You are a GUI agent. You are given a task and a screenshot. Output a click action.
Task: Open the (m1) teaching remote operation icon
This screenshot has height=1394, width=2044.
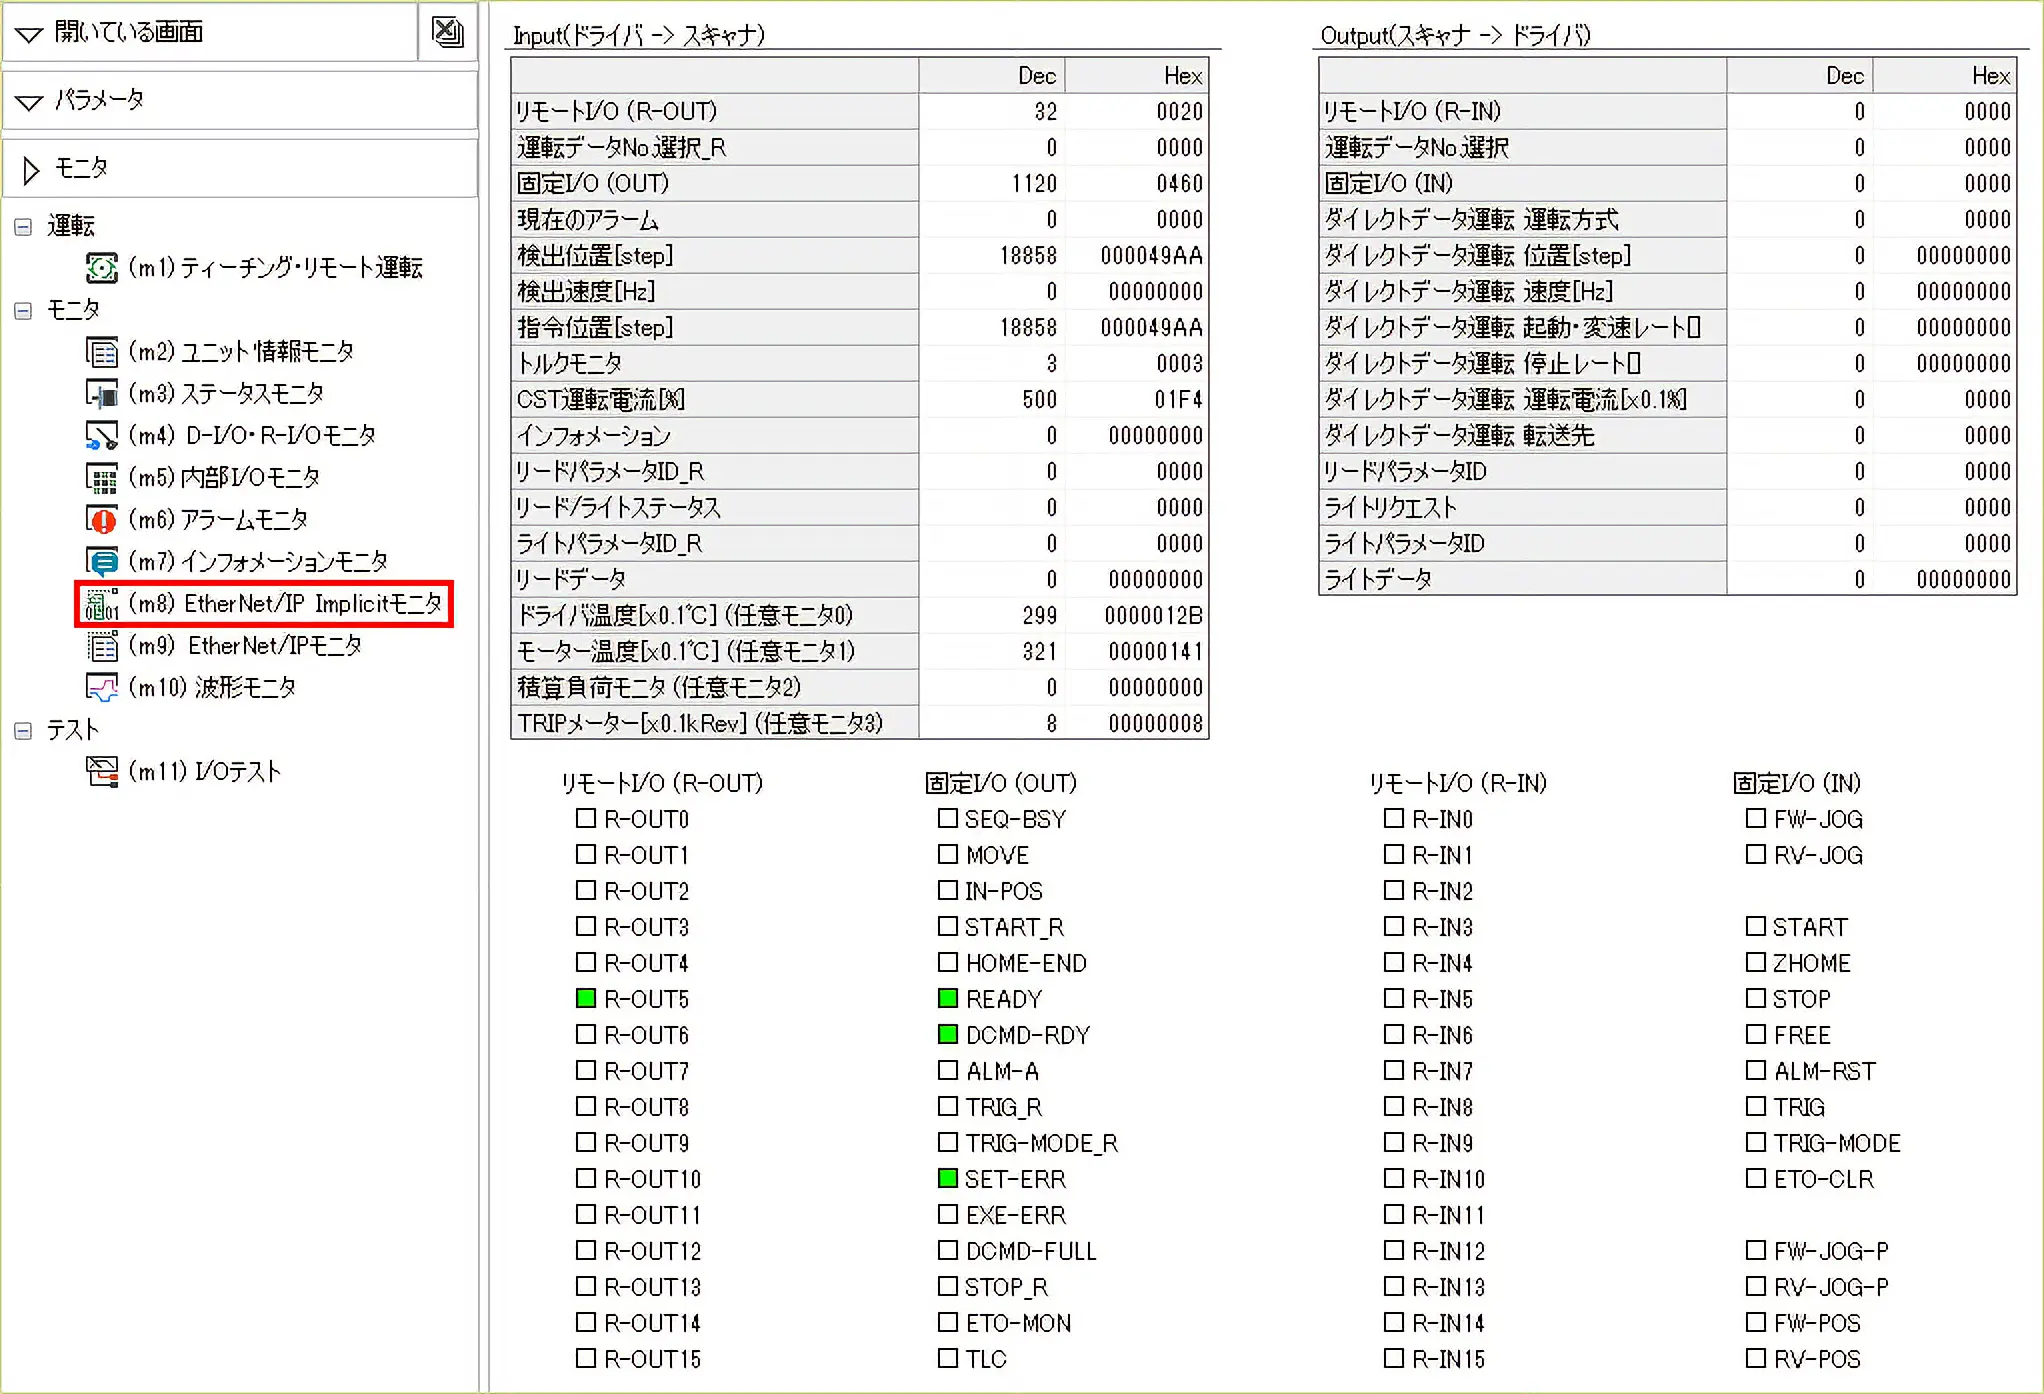(x=102, y=267)
